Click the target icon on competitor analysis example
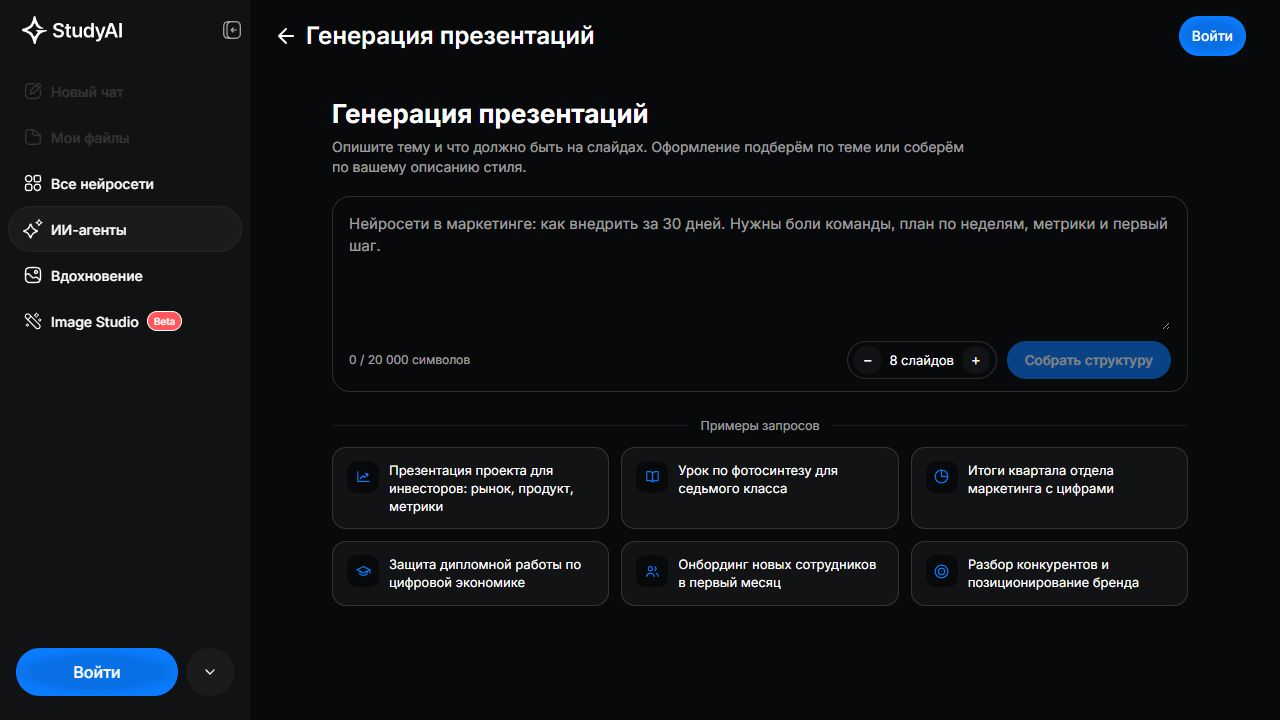 (x=941, y=571)
